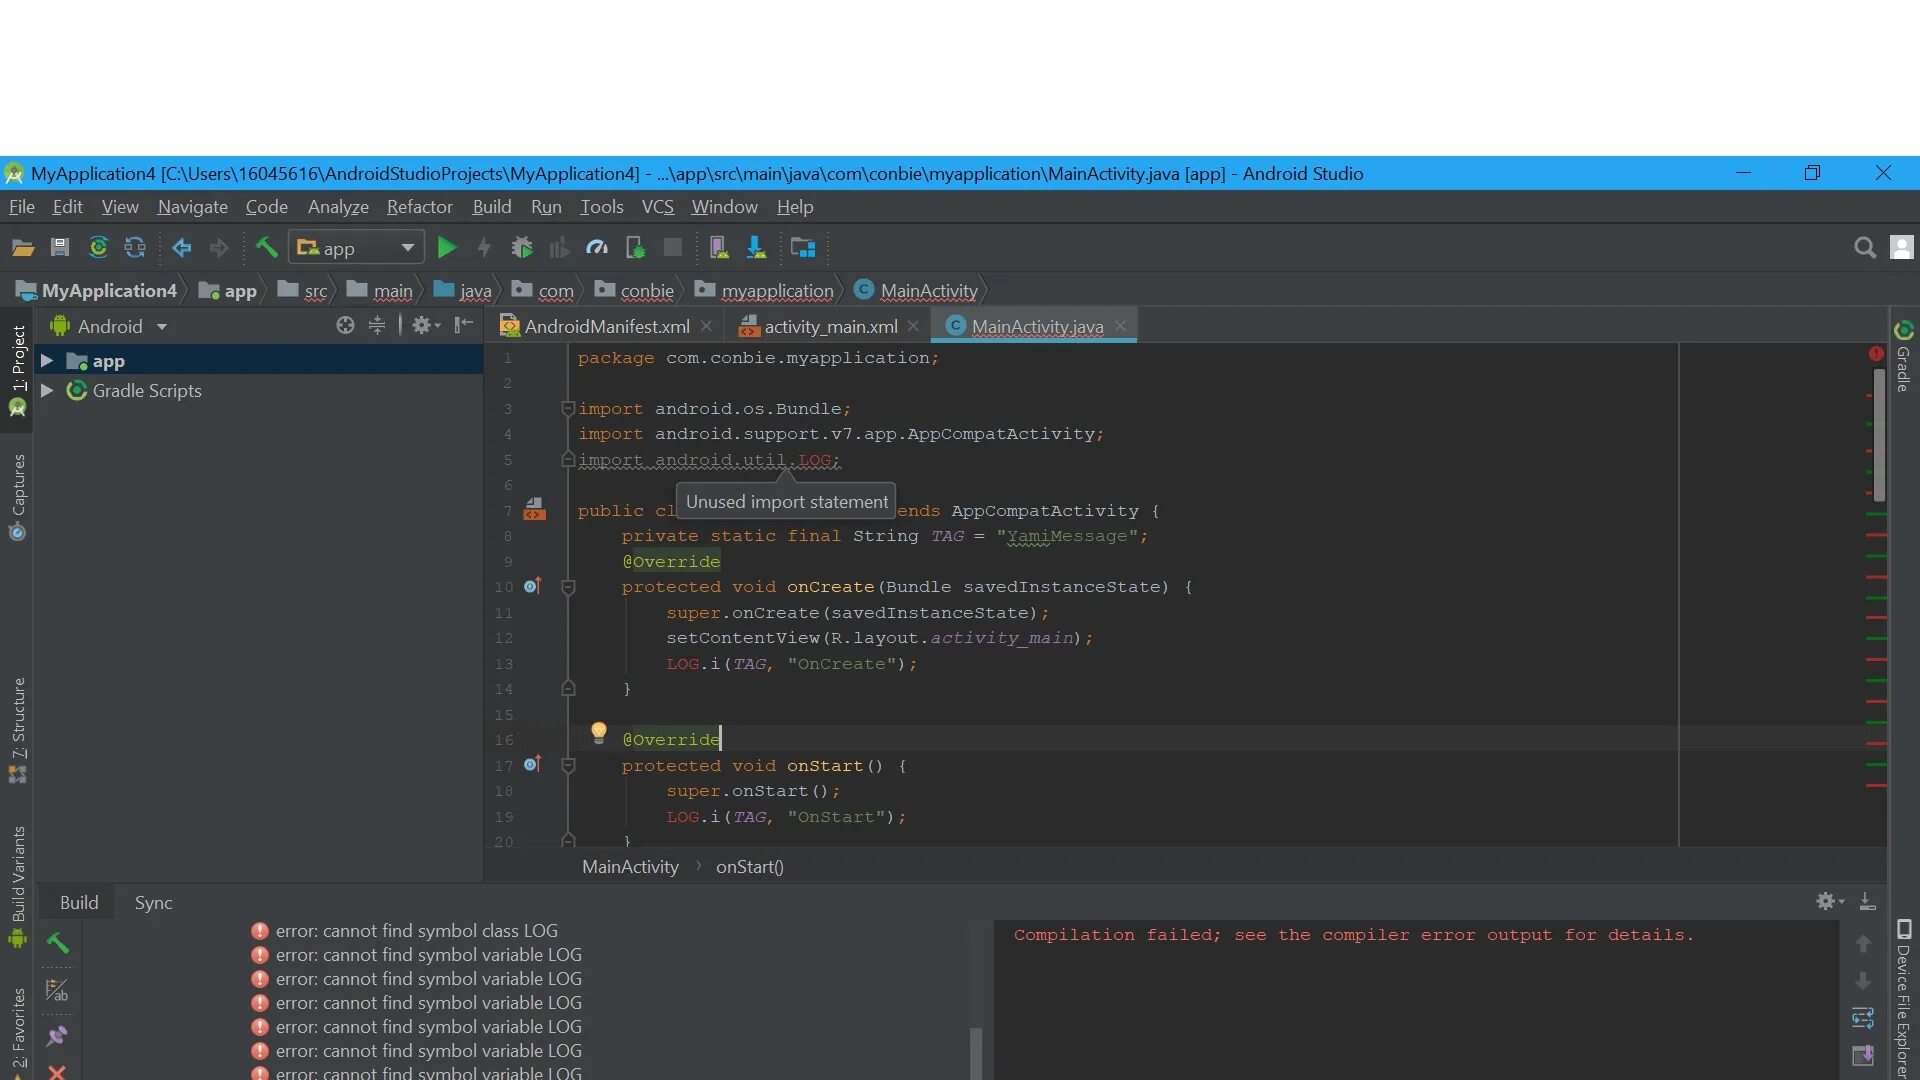
Task: Click the Collapse All icon in project panel
Action: click(x=376, y=325)
